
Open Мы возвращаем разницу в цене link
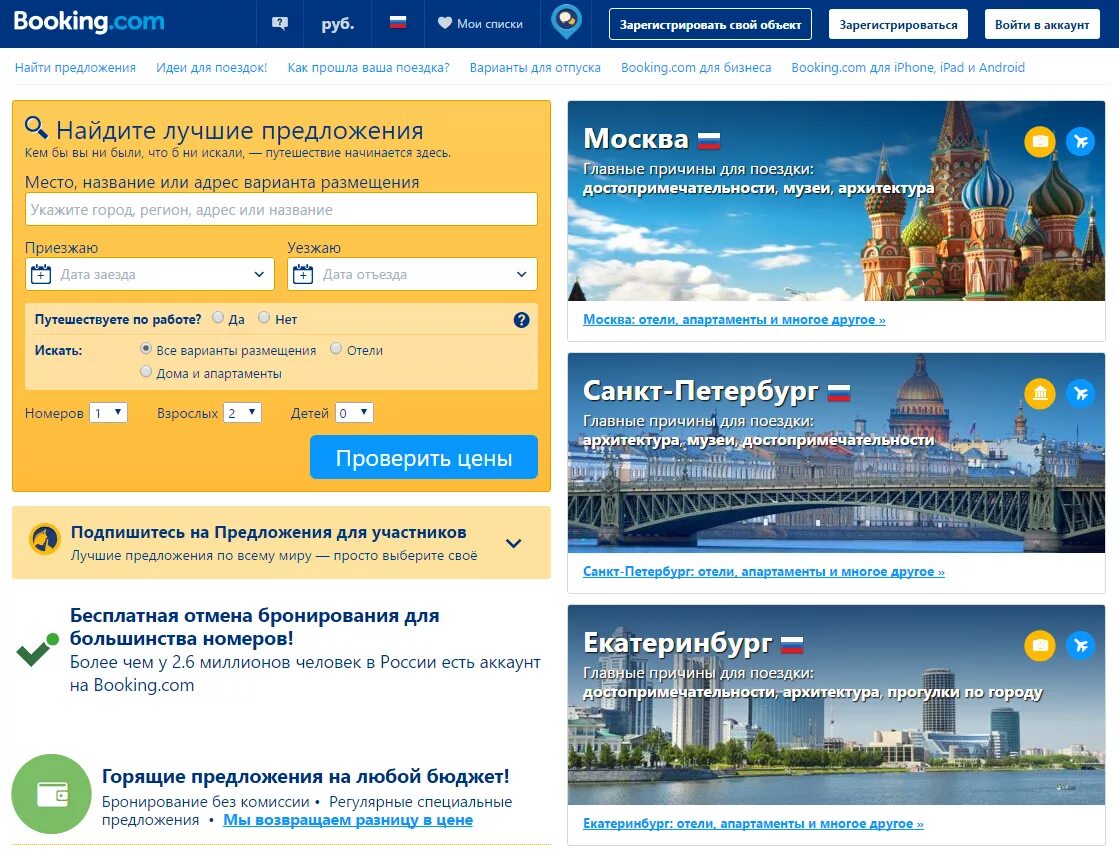(348, 820)
